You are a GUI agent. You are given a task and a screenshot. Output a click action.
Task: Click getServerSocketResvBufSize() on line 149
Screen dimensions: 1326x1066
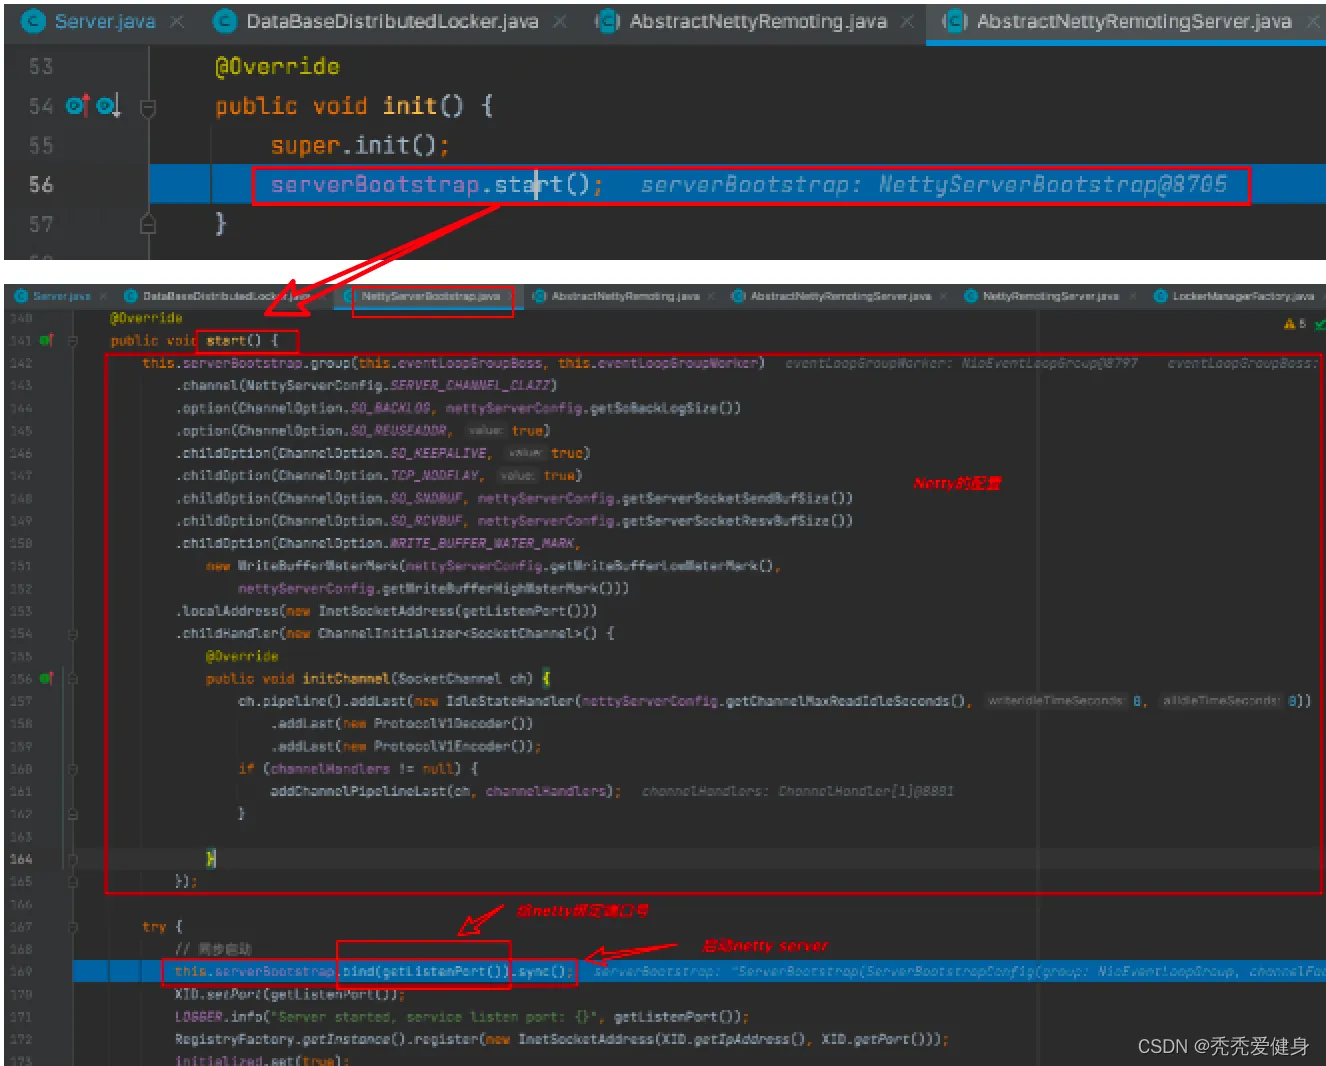point(737,521)
